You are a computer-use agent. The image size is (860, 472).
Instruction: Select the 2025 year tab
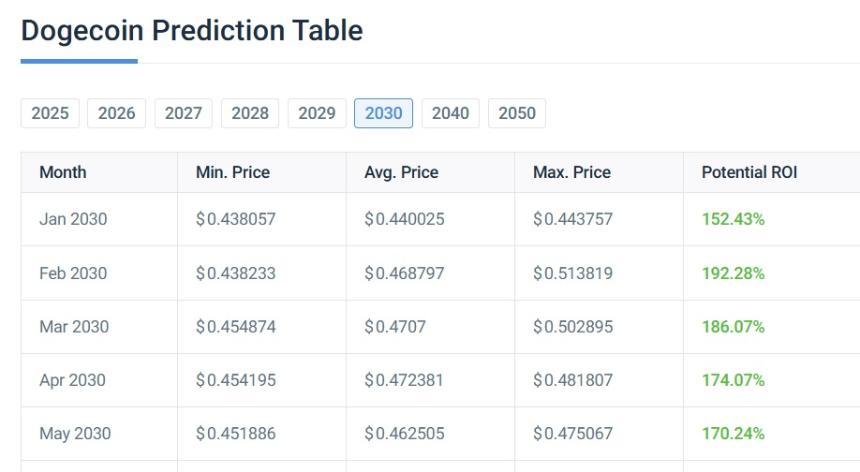50,113
